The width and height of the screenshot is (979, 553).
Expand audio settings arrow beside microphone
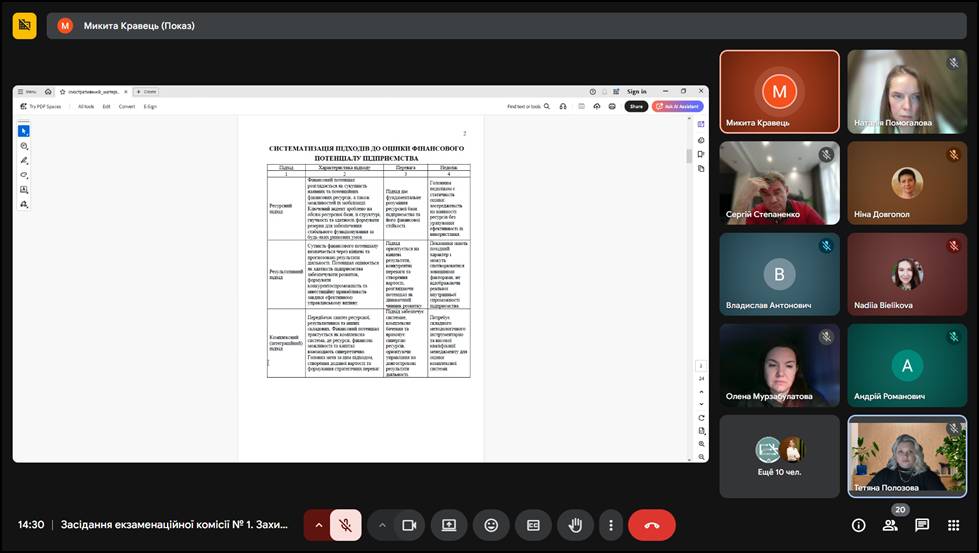pos(319,525)
